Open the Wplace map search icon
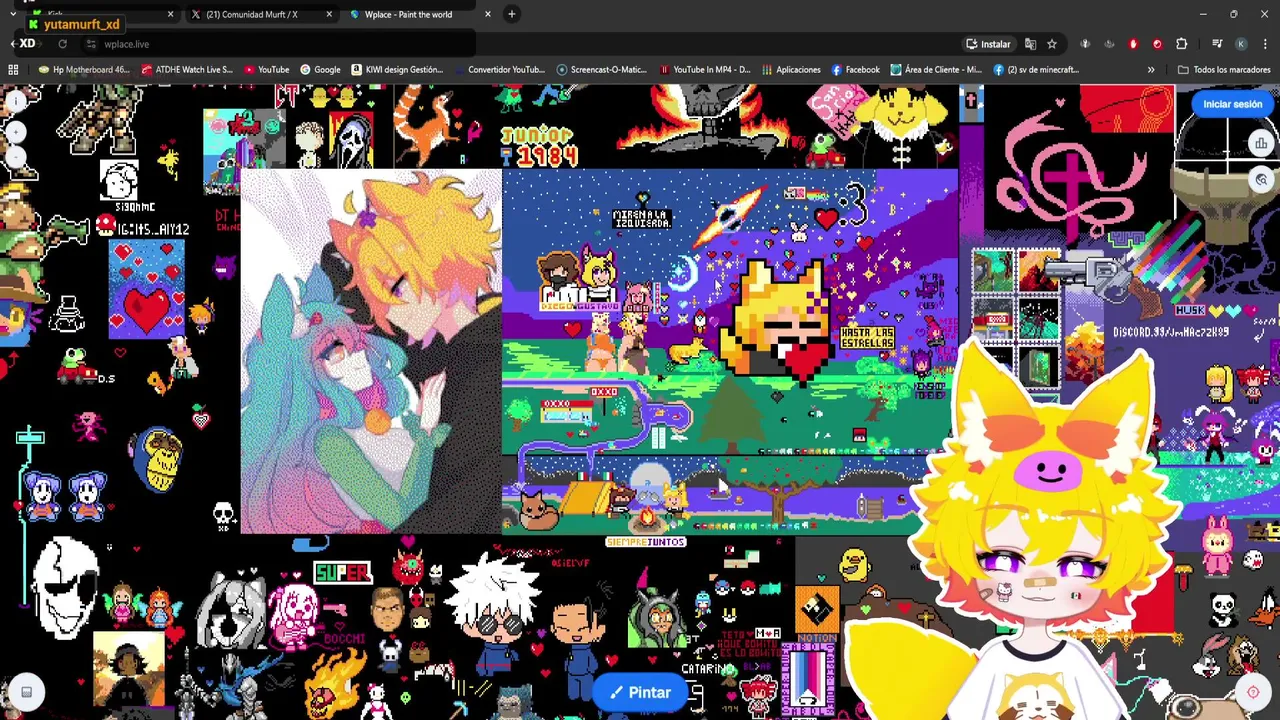The height and width of the screenshot is (720, 1280). click(x=1261, y=180)
